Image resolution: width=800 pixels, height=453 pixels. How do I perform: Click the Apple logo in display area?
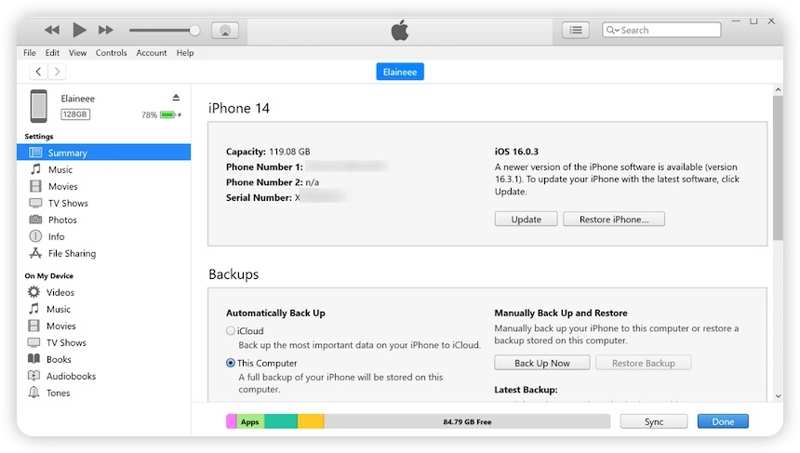pos(400,31)
